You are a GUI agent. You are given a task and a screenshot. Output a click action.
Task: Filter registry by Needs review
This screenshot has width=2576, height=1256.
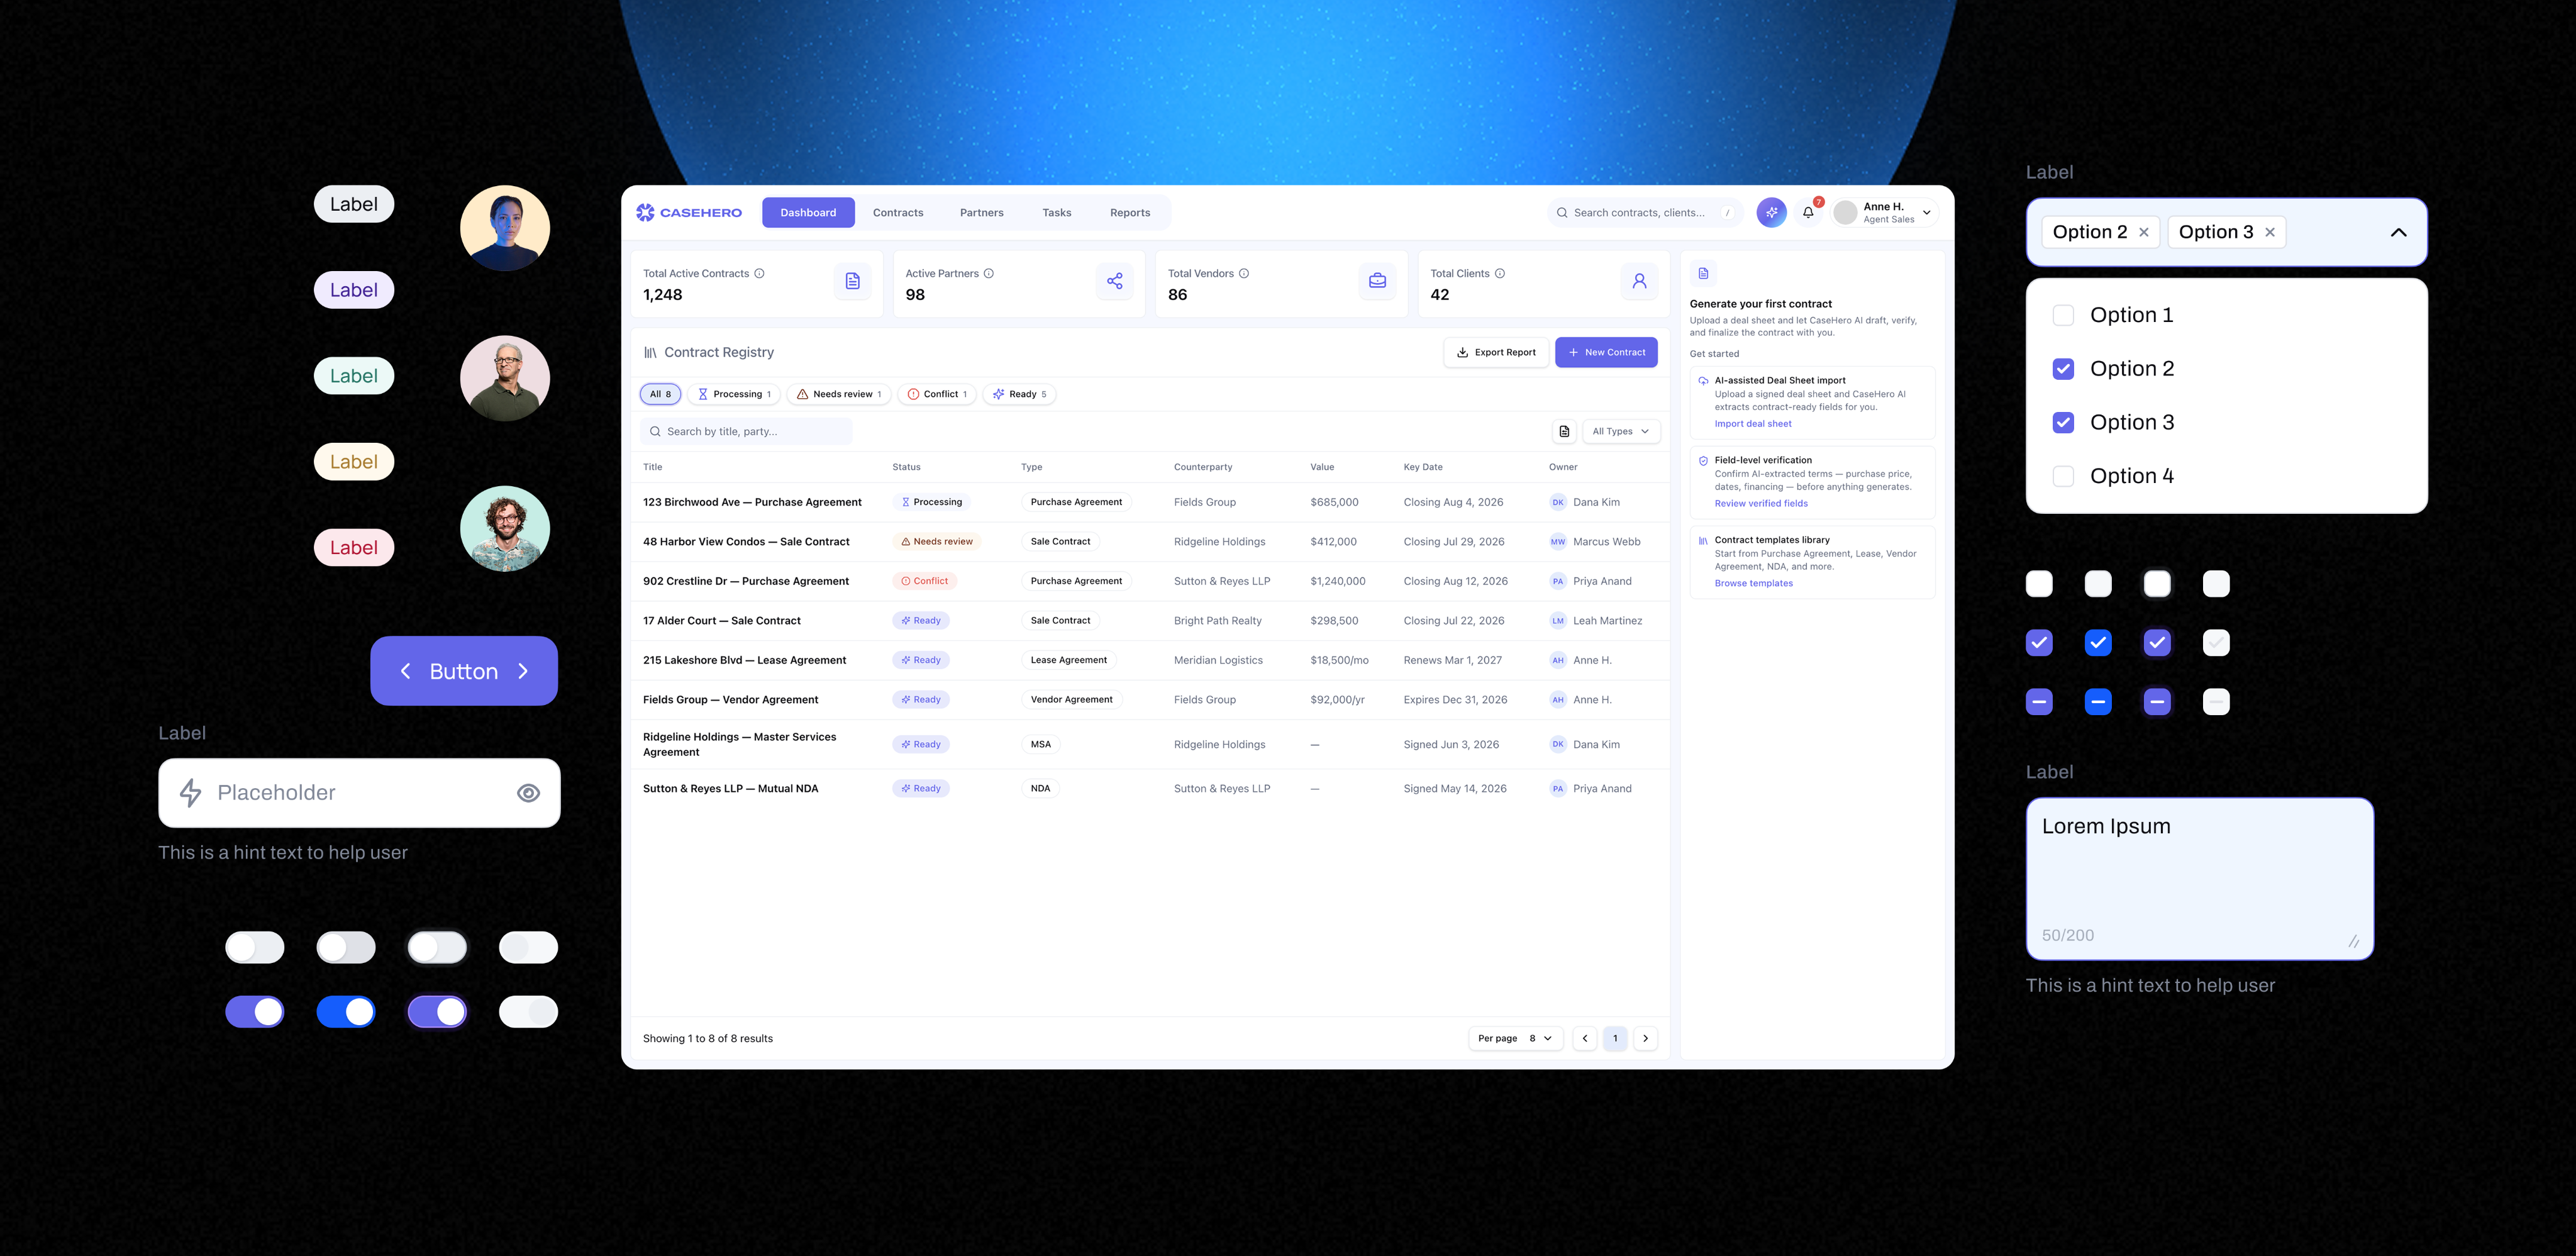coord(839,394)
